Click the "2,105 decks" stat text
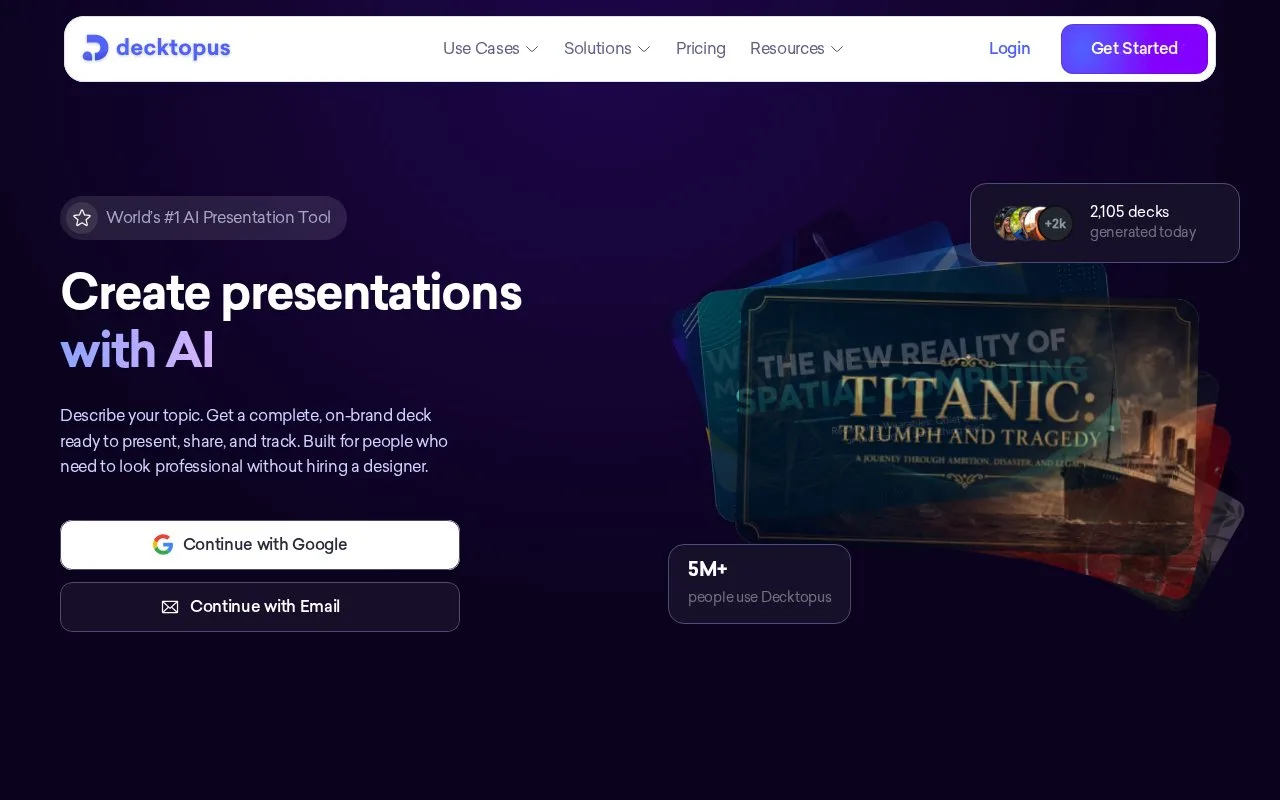Screen dimensions: 1280x800 click(x=1129, y=212)
